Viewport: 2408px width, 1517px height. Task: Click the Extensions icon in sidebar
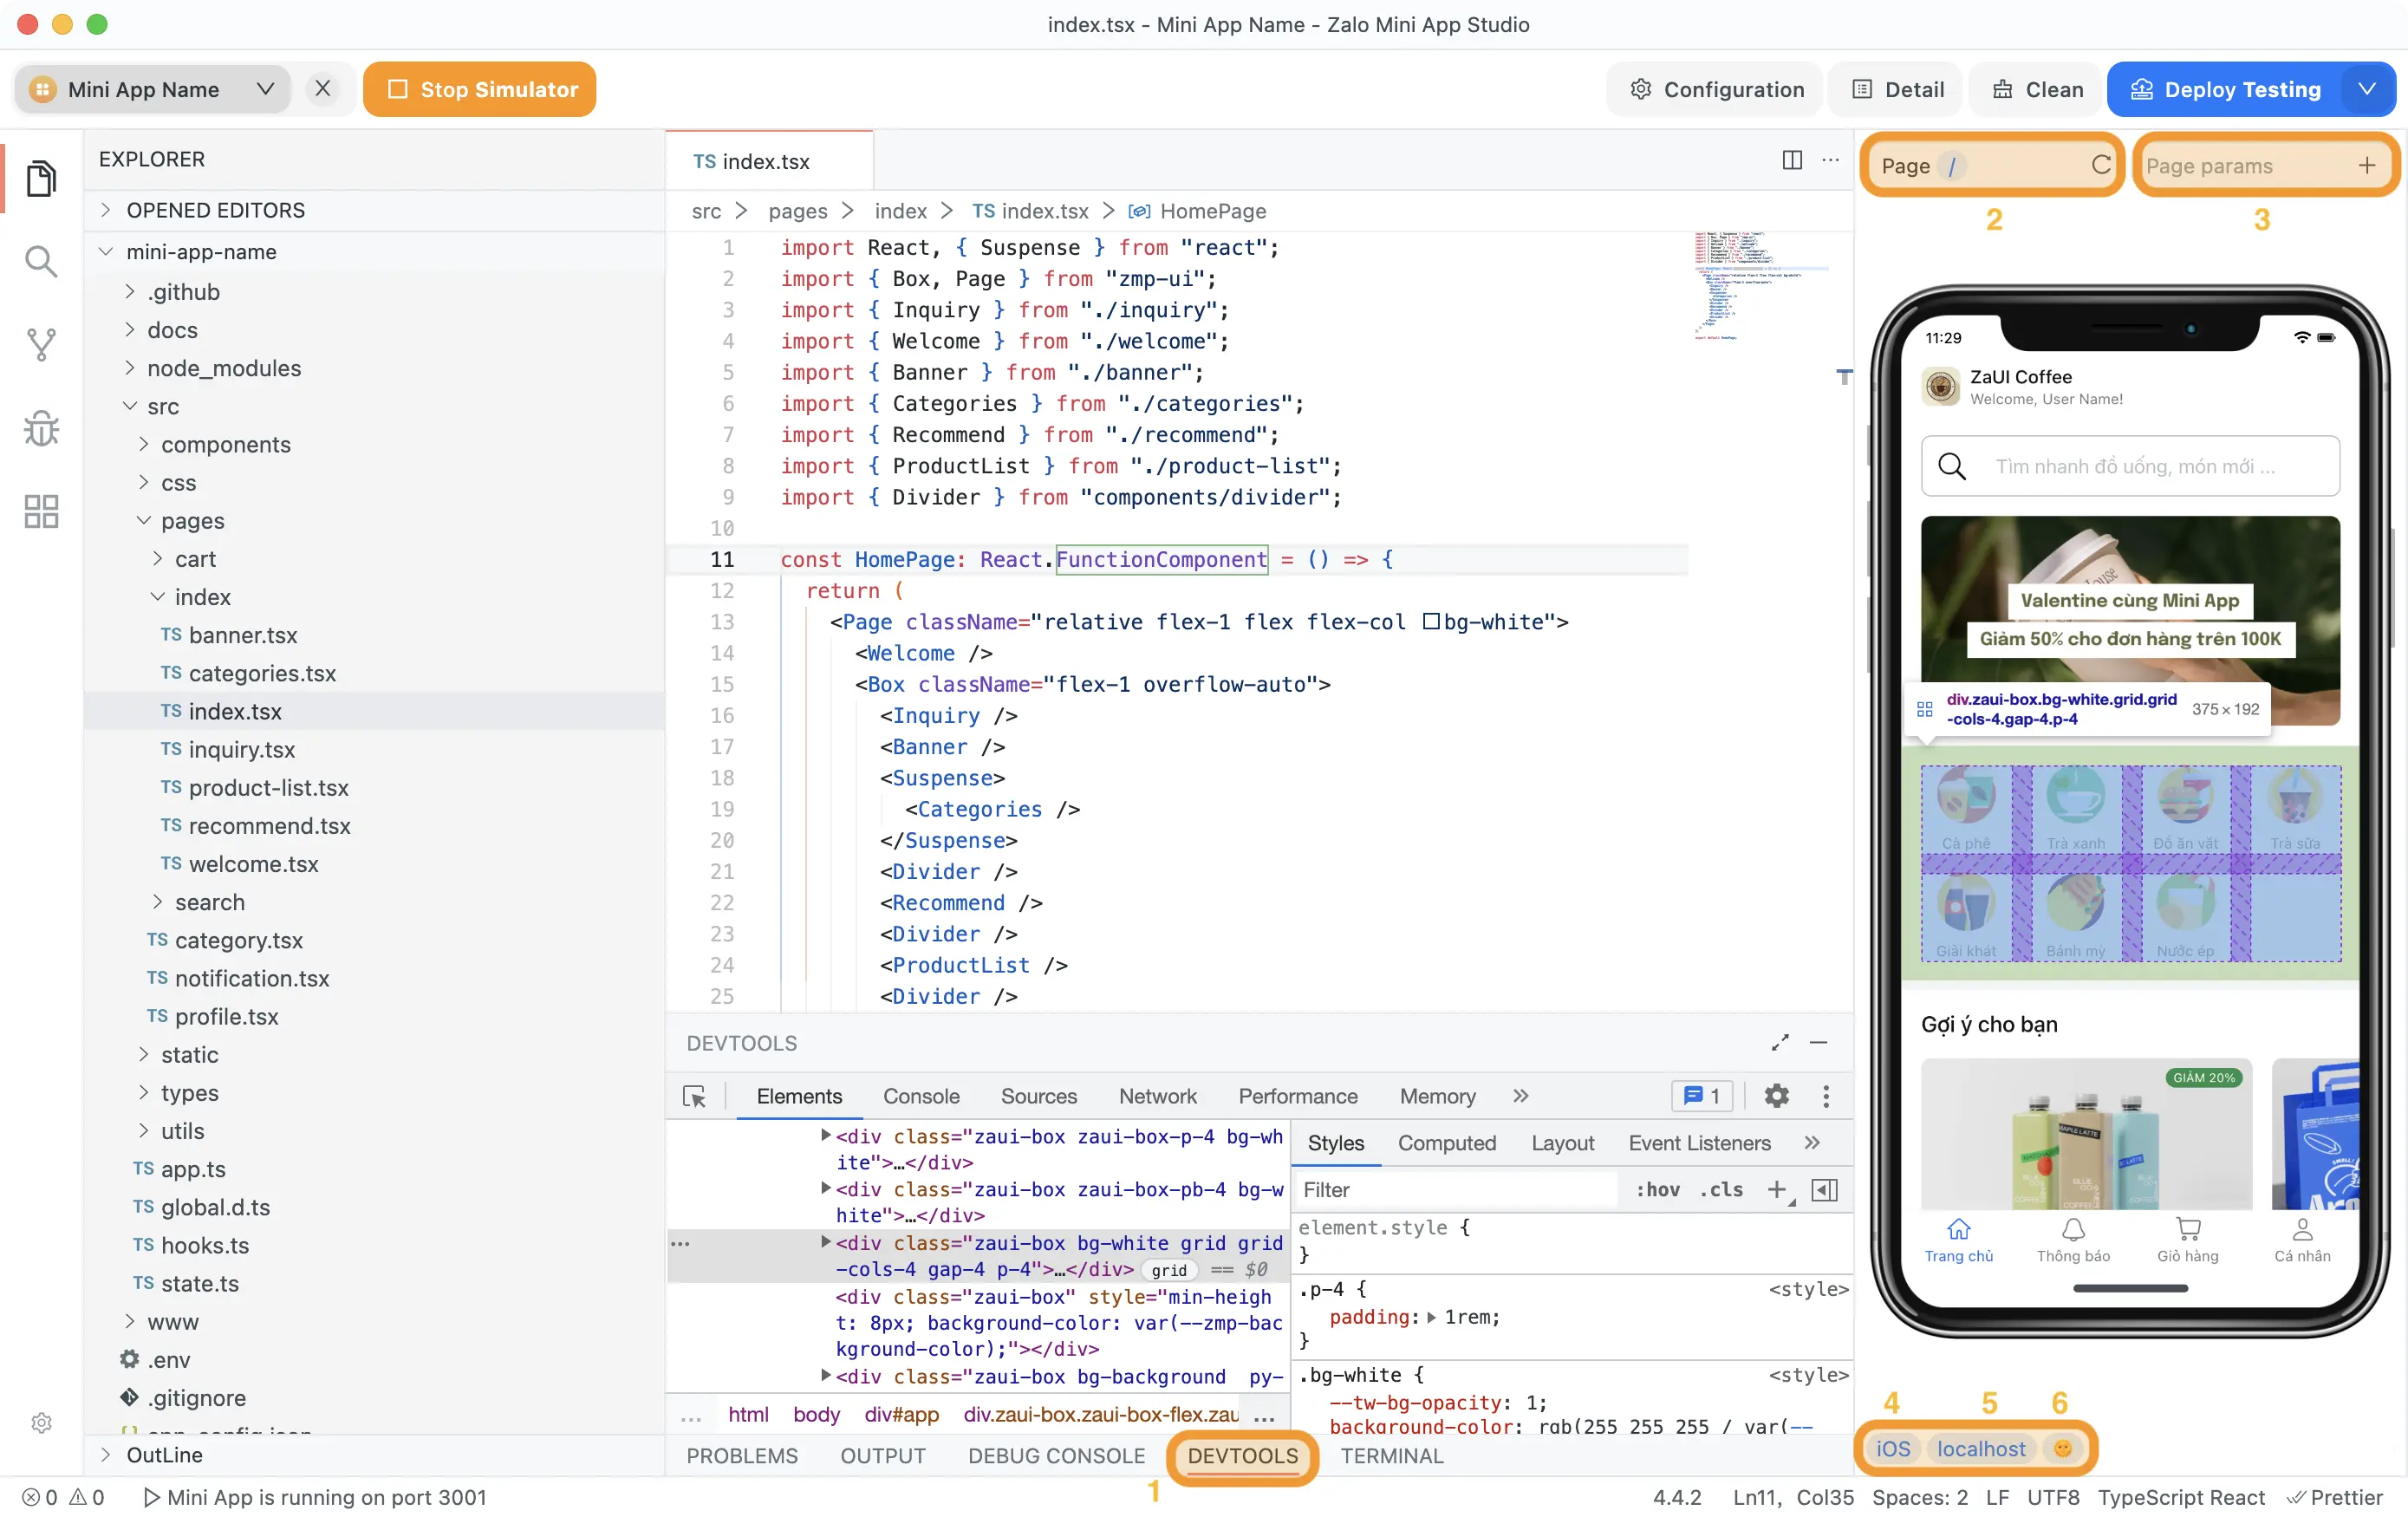[x=42, y=509]
